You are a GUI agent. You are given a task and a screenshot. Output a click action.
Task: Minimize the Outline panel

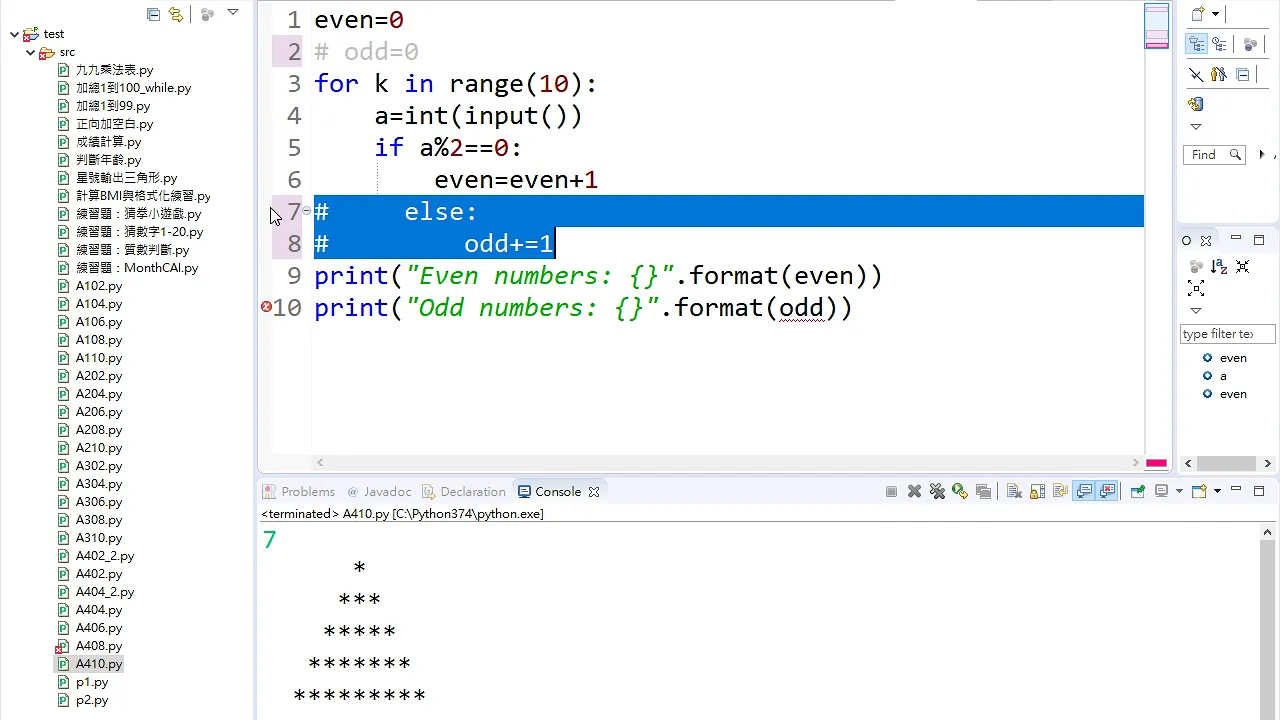coord(1236,238)
